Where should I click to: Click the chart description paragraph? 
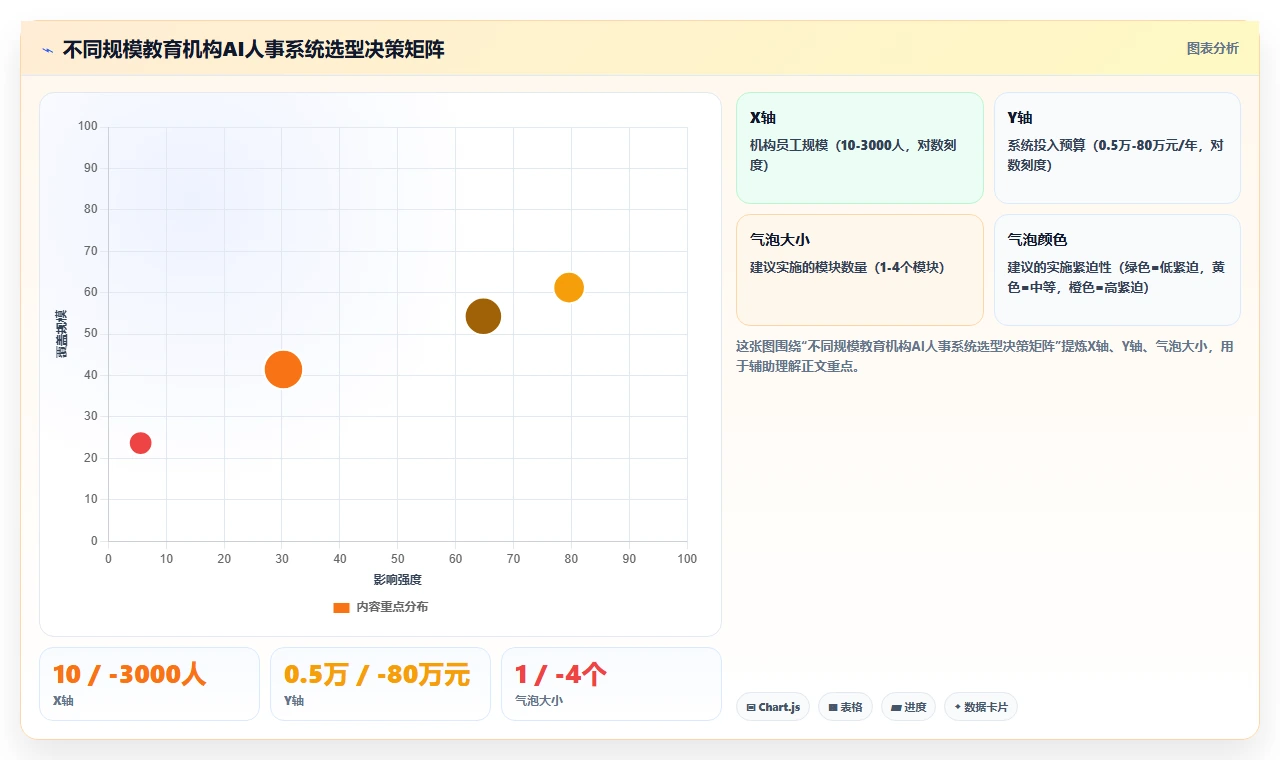987,356
